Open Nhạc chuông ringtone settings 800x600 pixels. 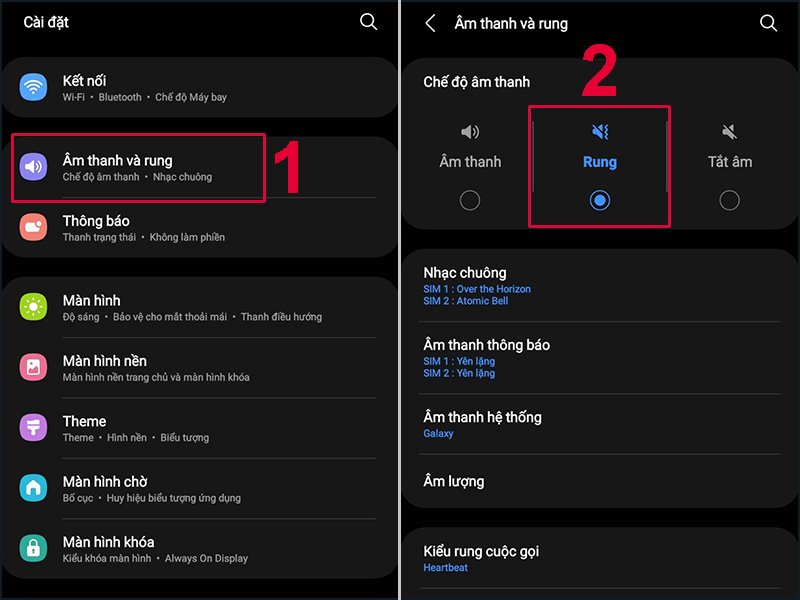coord(598,286)
